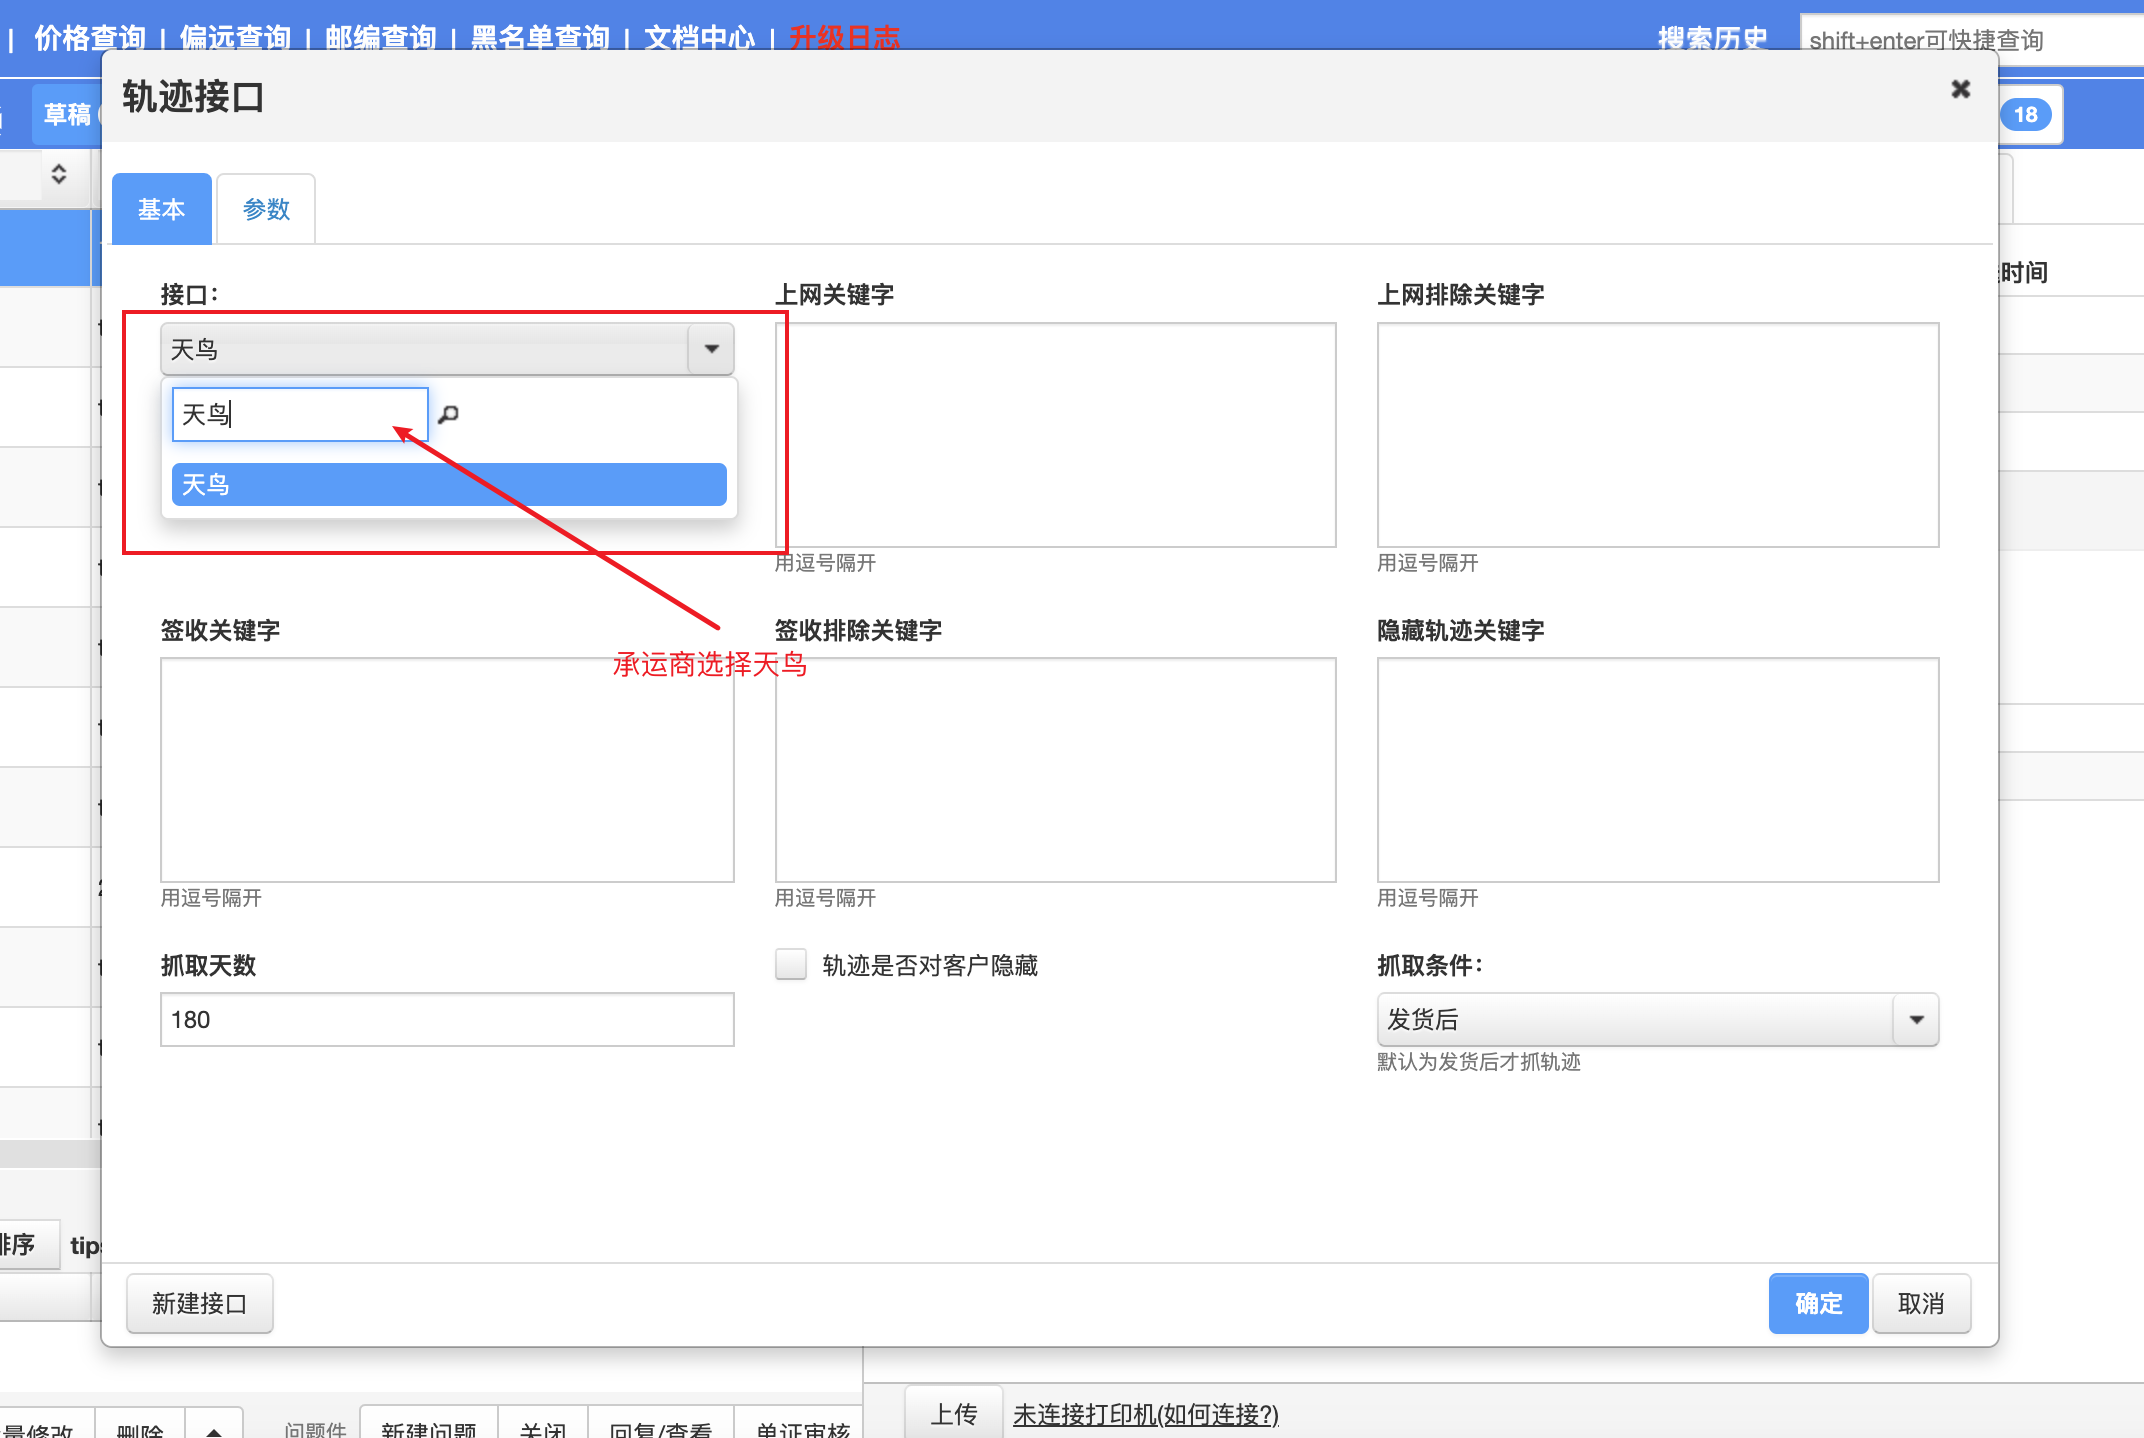Screen dimensions: 2144x1438
Task: Open 未连接打印机(如何连接?) link
Action: [x=1145, y=1414]
